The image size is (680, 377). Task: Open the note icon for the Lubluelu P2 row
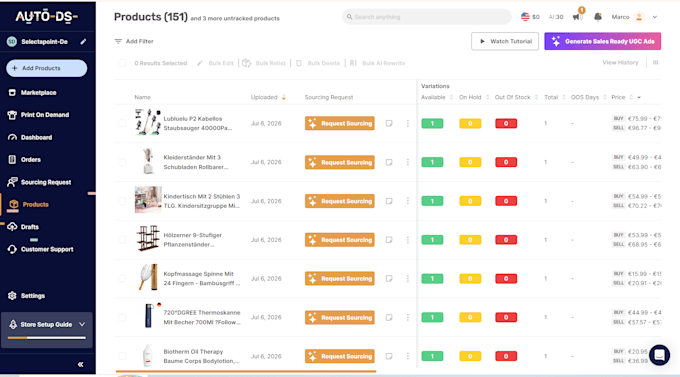(389, 123)
